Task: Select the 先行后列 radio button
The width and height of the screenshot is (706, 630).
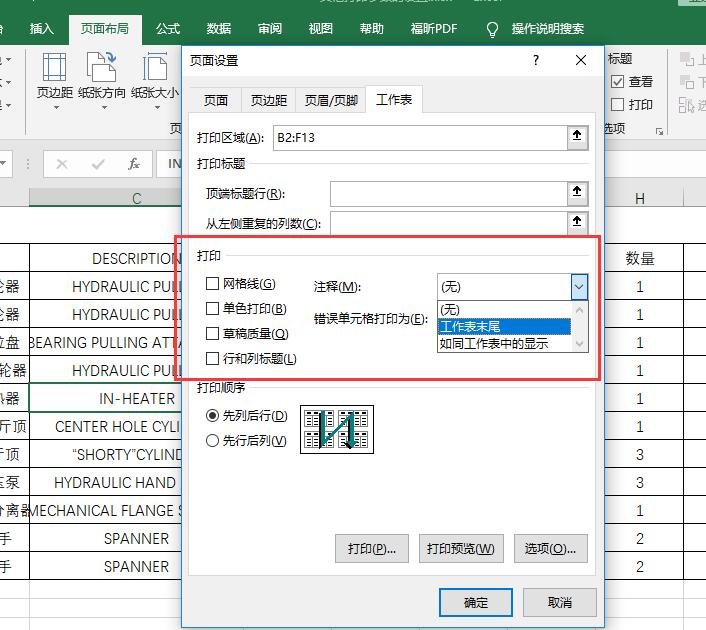Action: [x=212, y=440]
